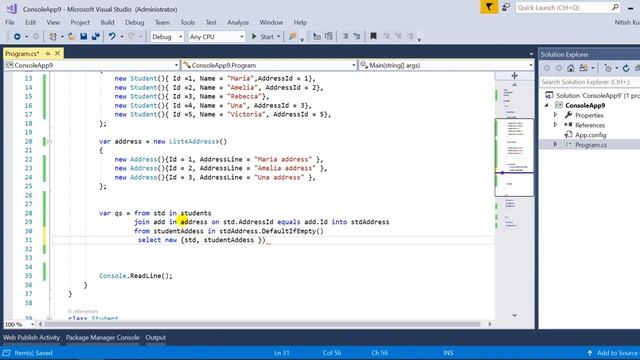Open the Analyze menu
640x360 pixels.
[238, 22]
